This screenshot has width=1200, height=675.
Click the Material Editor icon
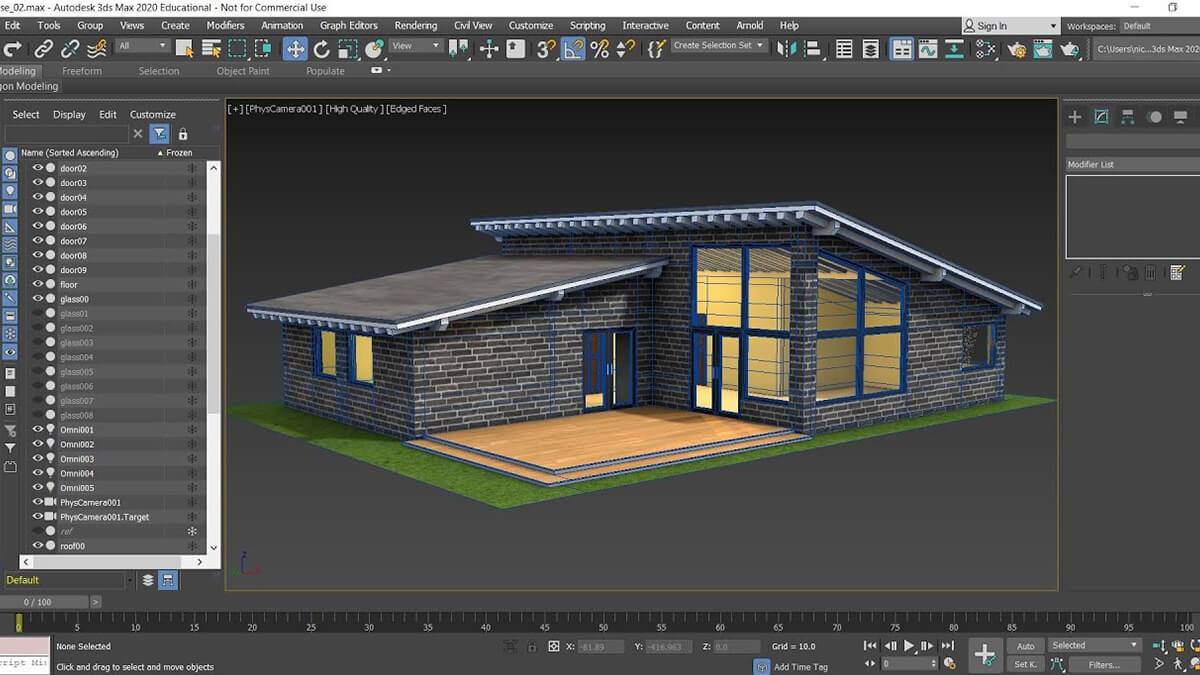pos(985,47)
